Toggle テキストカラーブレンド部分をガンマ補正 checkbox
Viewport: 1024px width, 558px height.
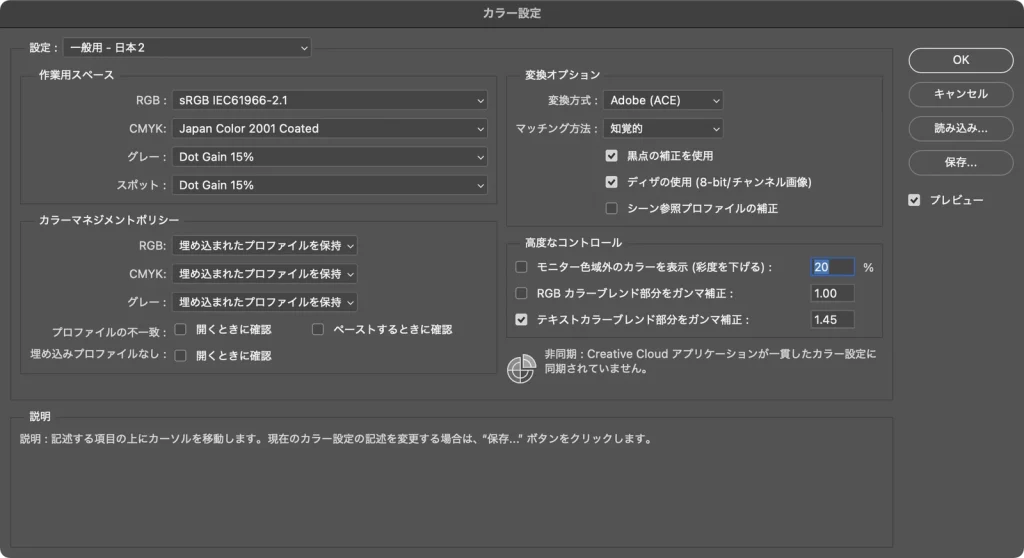pyautogui.click(x=521, y=320)
